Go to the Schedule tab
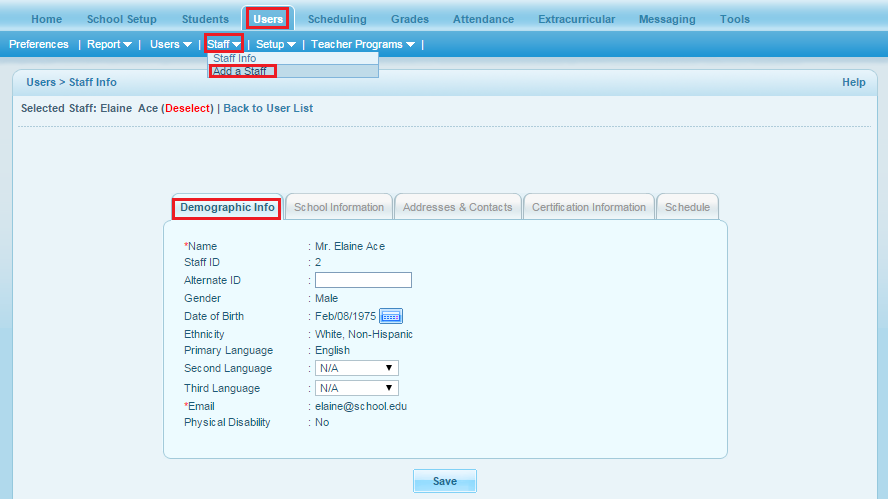Screen dimensions: 888x499 687,207
